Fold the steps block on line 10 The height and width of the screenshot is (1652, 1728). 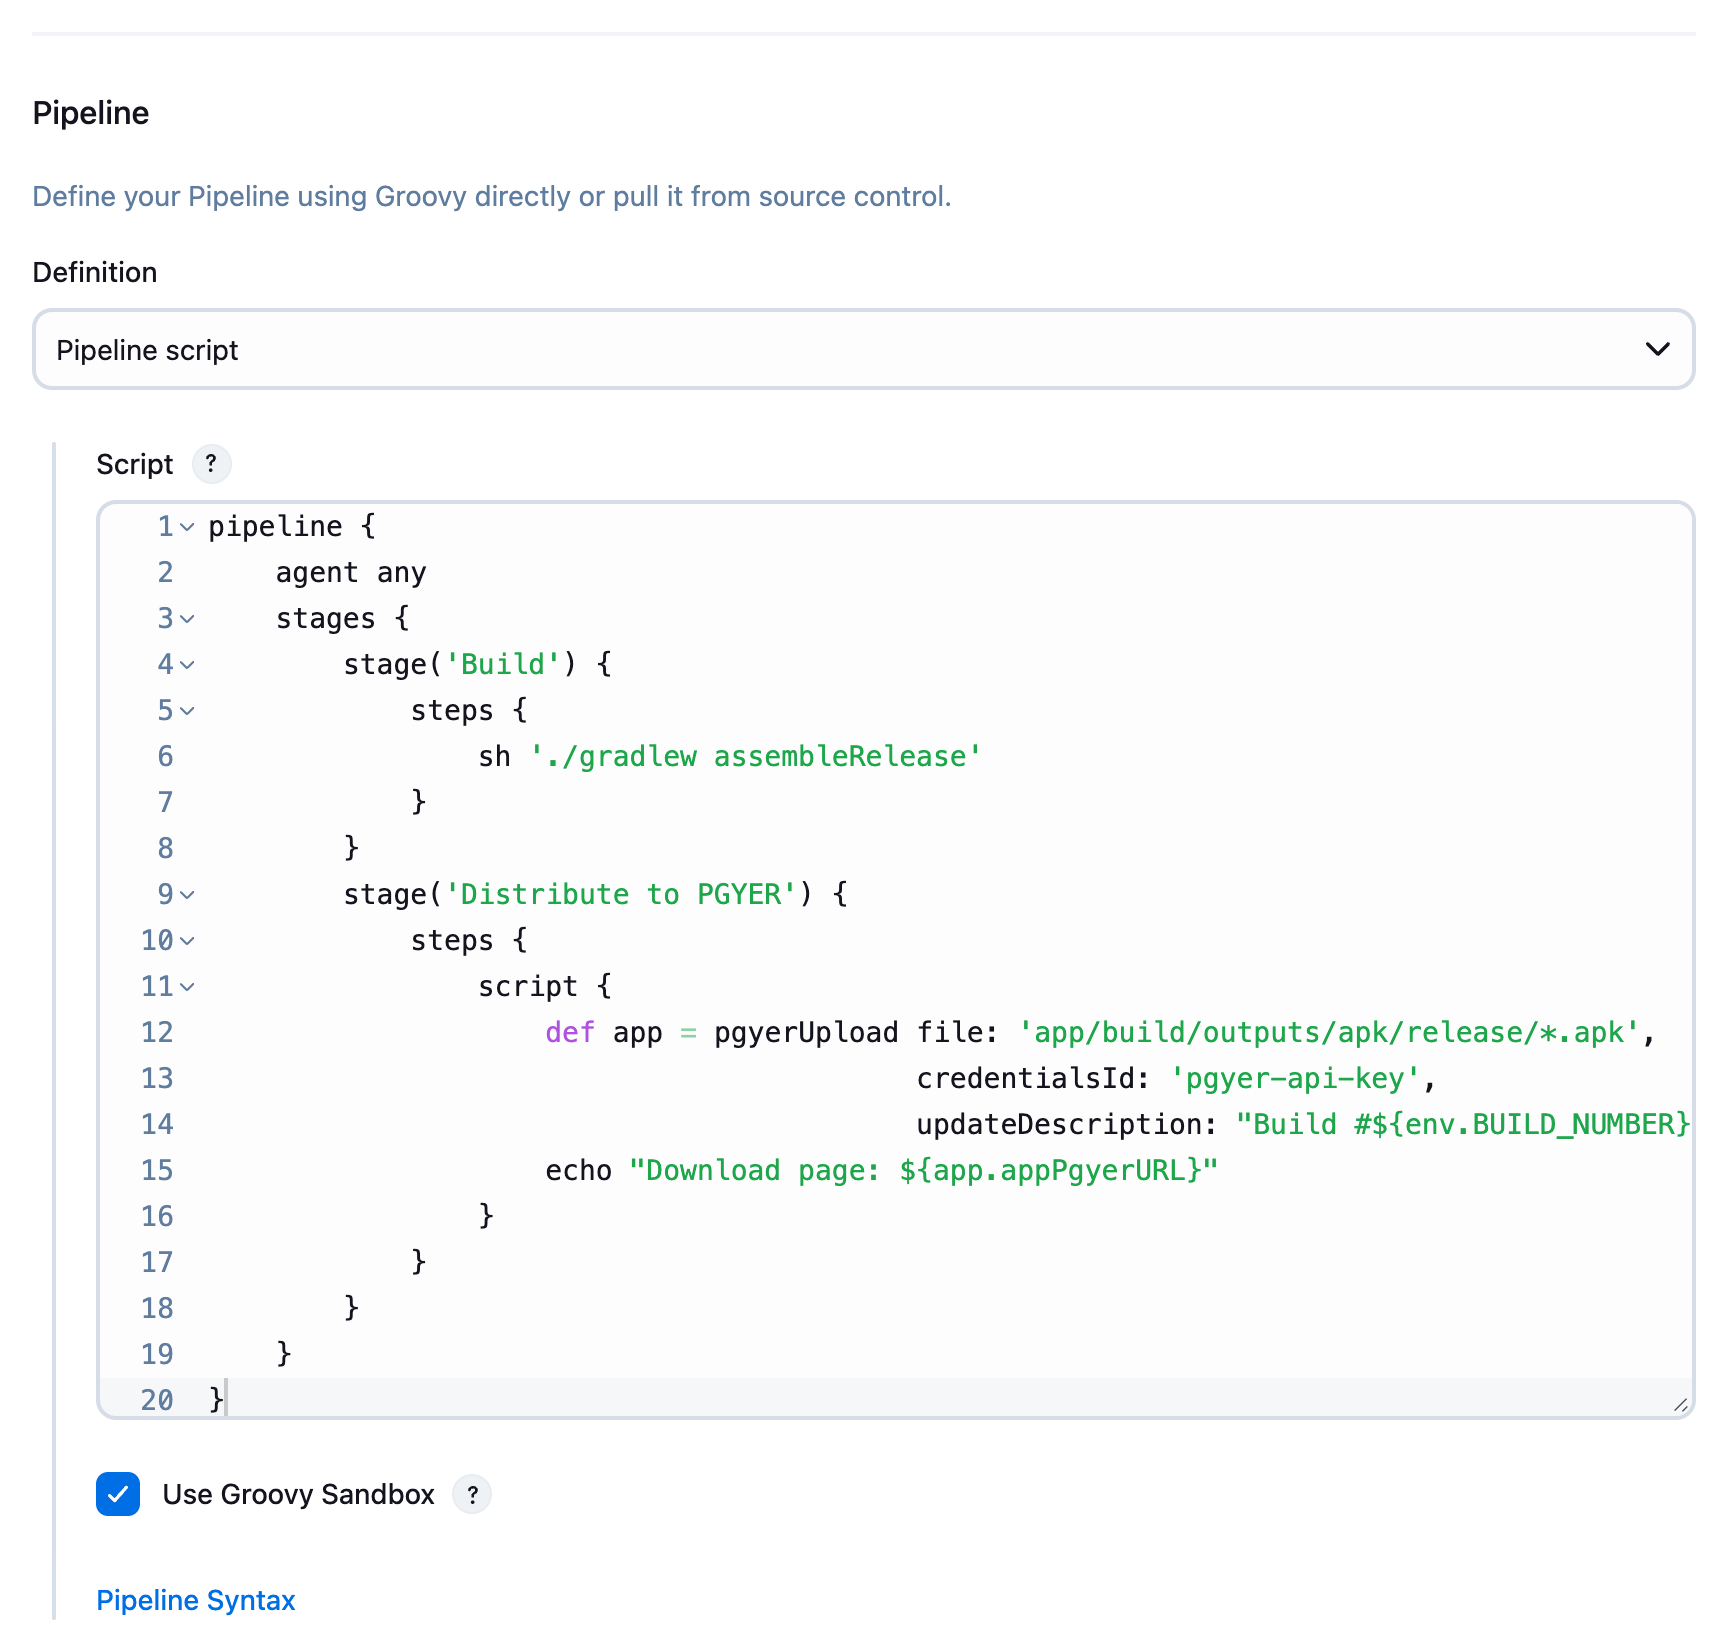(187, 941)
